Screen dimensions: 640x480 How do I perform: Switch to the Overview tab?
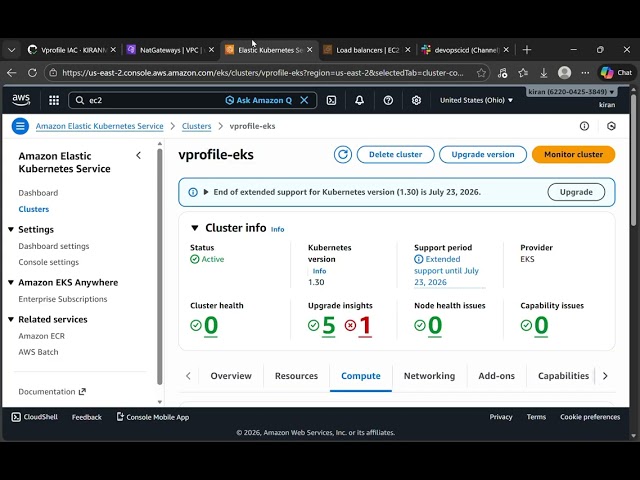coord(231,376)
